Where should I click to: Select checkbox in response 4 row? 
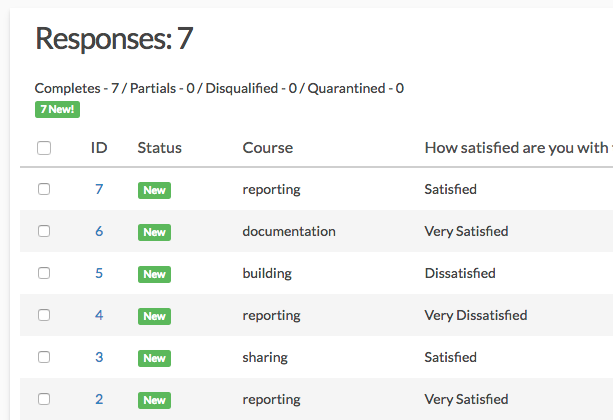[44, 315]
